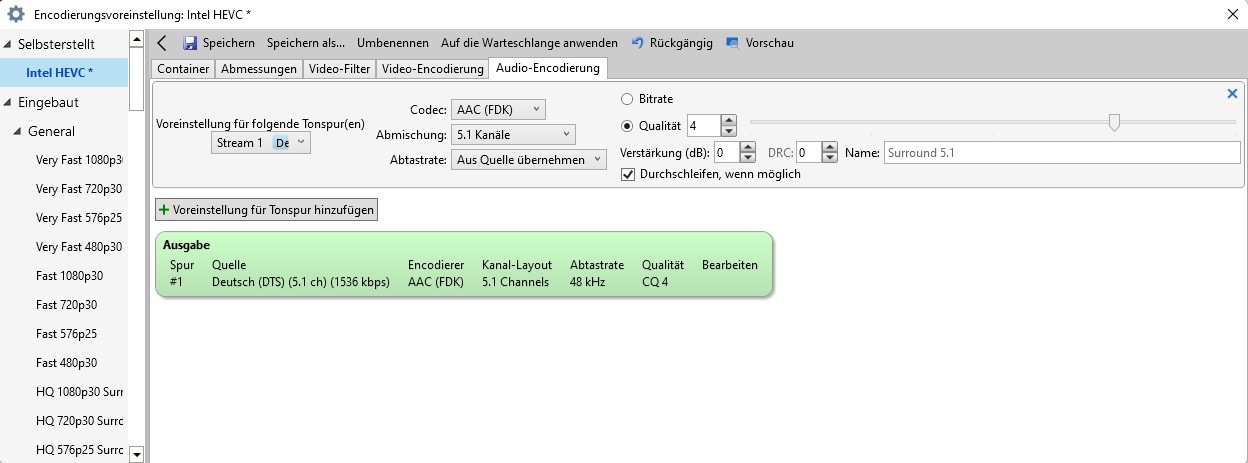
Task: Click the 5.1 Channels layout value
Action: point(515,282)
